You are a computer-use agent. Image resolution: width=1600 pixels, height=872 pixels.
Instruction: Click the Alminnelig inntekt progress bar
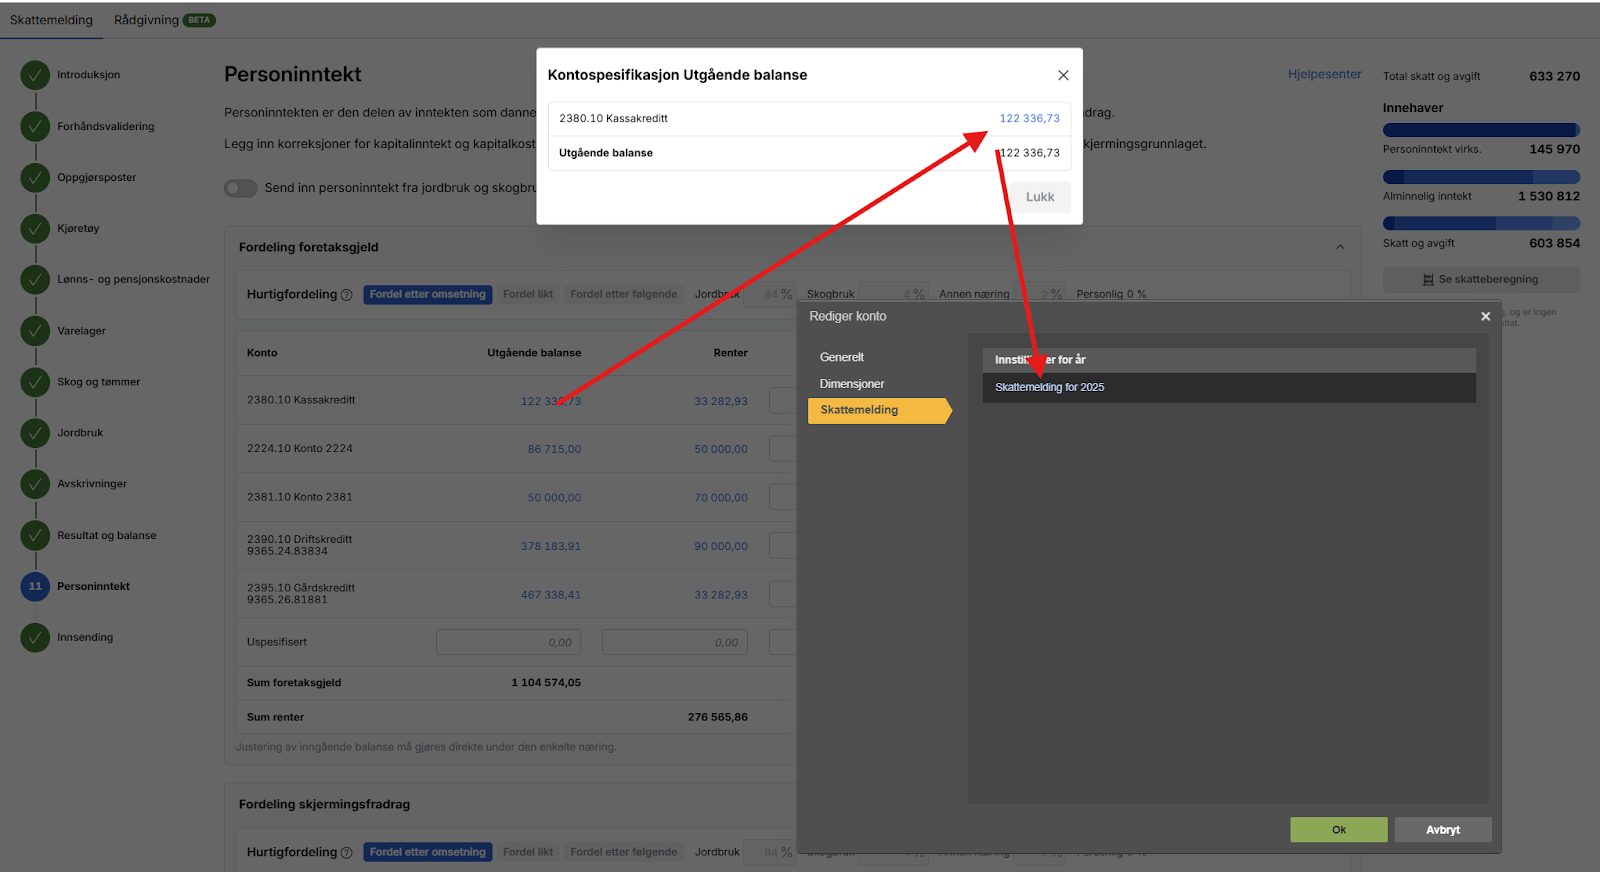(x=1481, y=177)
